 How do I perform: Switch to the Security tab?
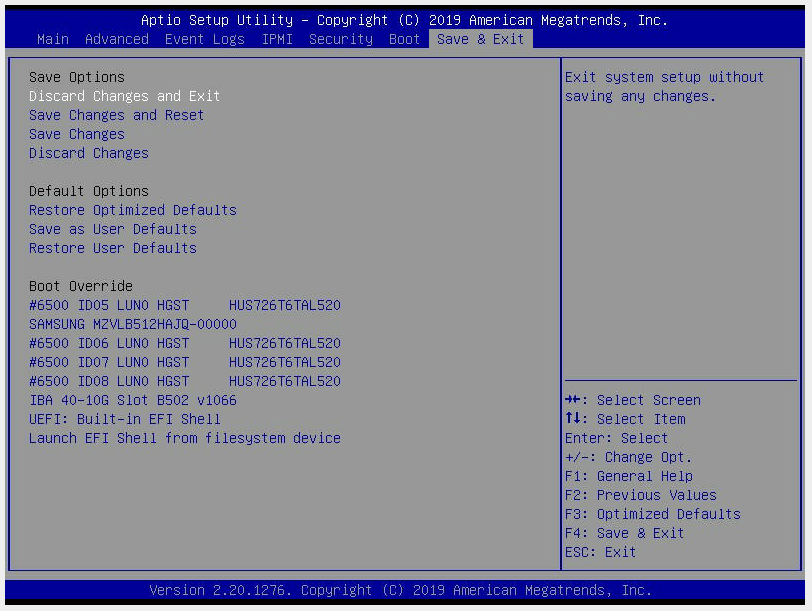340,39
